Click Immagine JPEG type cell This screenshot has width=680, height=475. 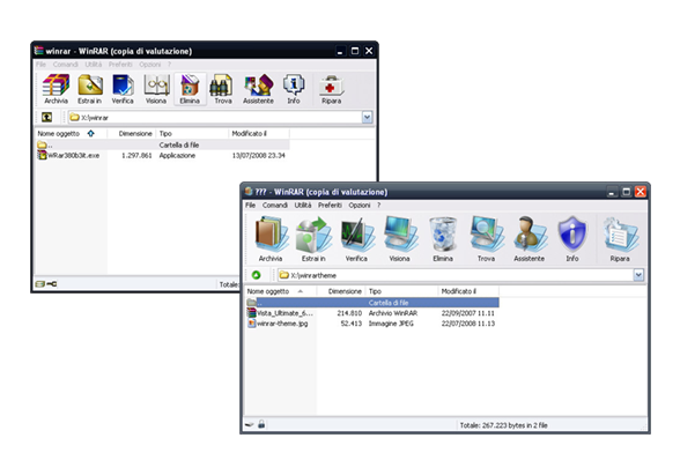pyautogui.click(x=391, y=324)
